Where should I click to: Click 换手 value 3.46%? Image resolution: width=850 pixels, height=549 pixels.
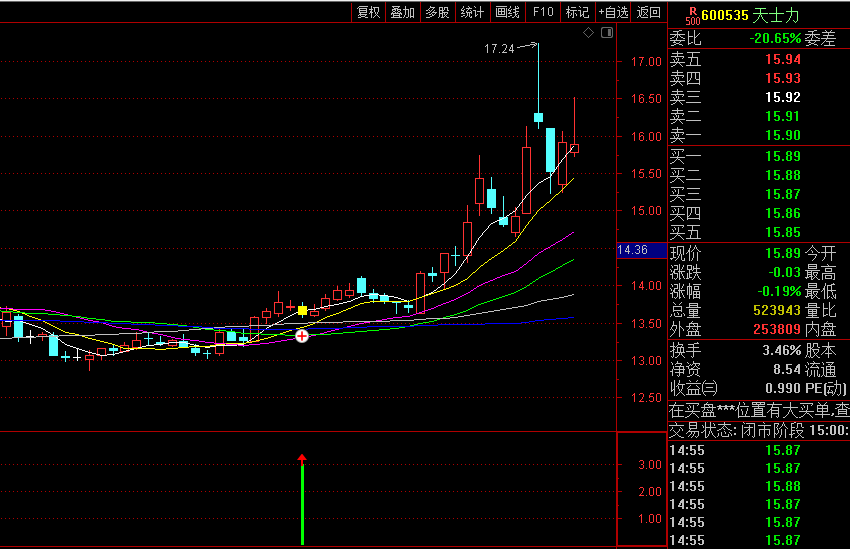click(782, 350)
